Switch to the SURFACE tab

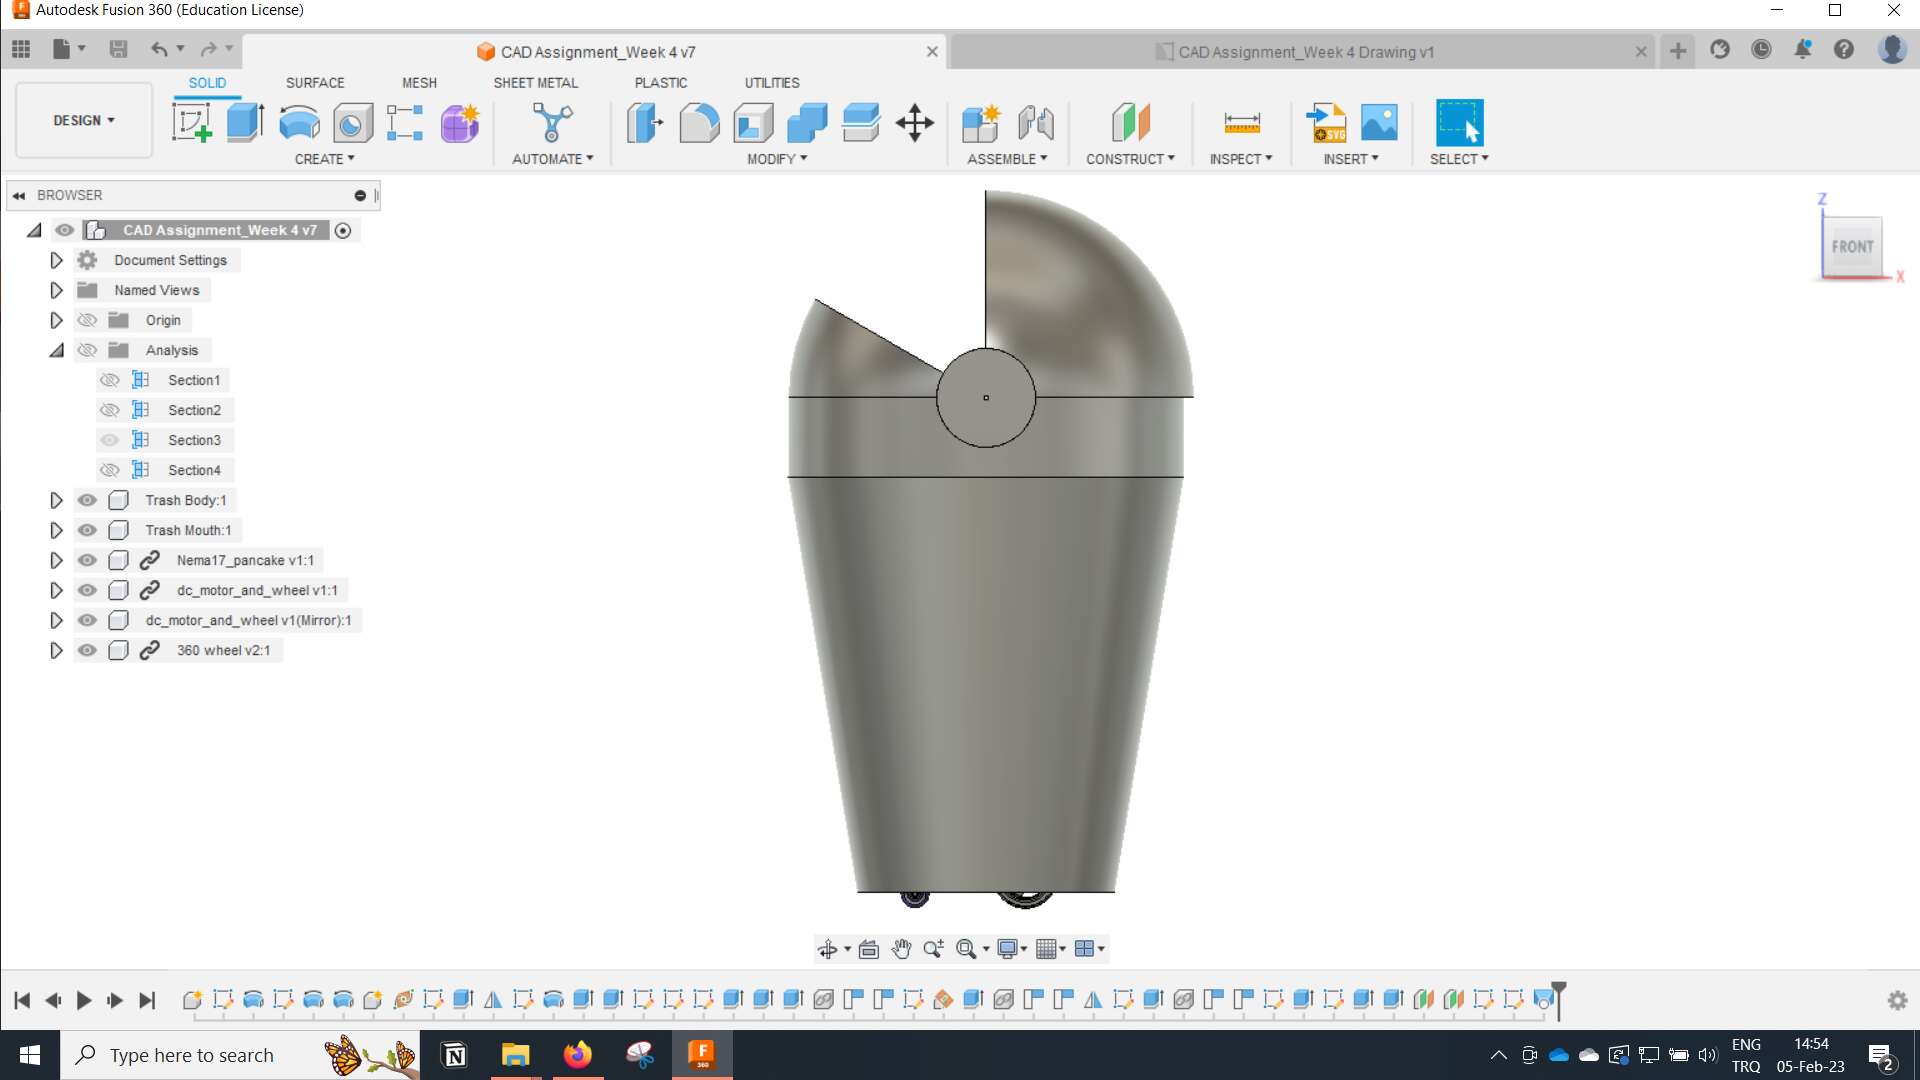(x=315, y=83)
